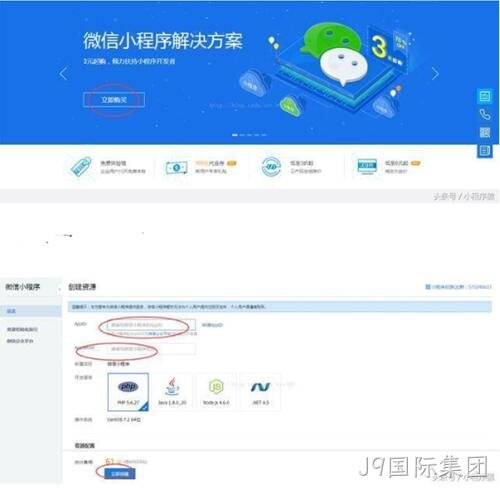Open the top floating sidebar message icon
This screenshot has height=488, width=500.
coord(485,97)
